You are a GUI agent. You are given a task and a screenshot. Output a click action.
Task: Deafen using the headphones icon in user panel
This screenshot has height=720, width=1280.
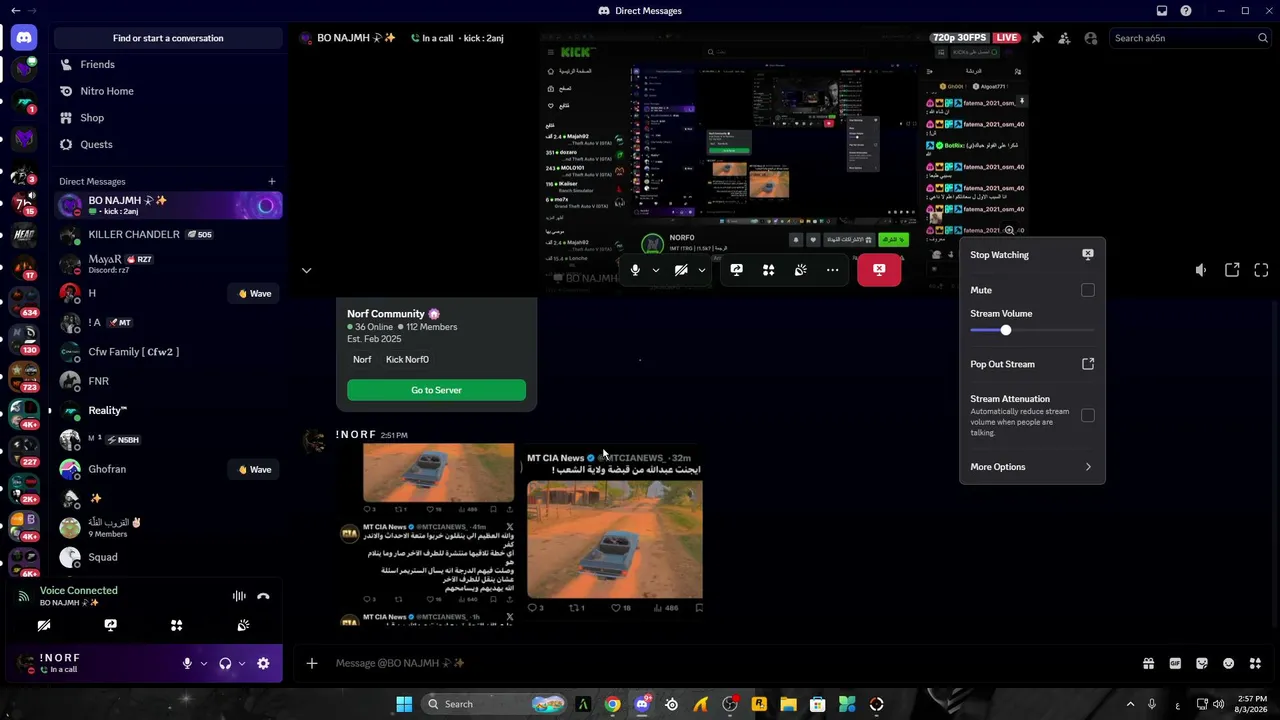[225, 663]
